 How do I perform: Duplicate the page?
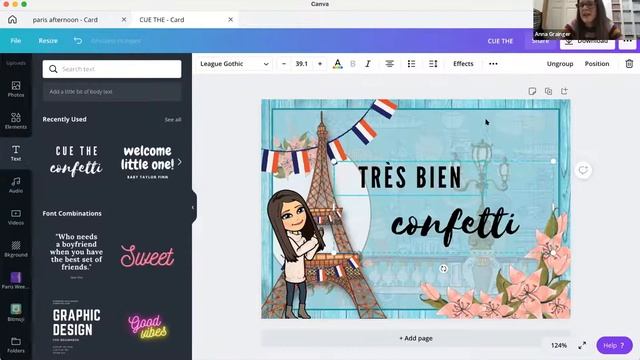548,91
